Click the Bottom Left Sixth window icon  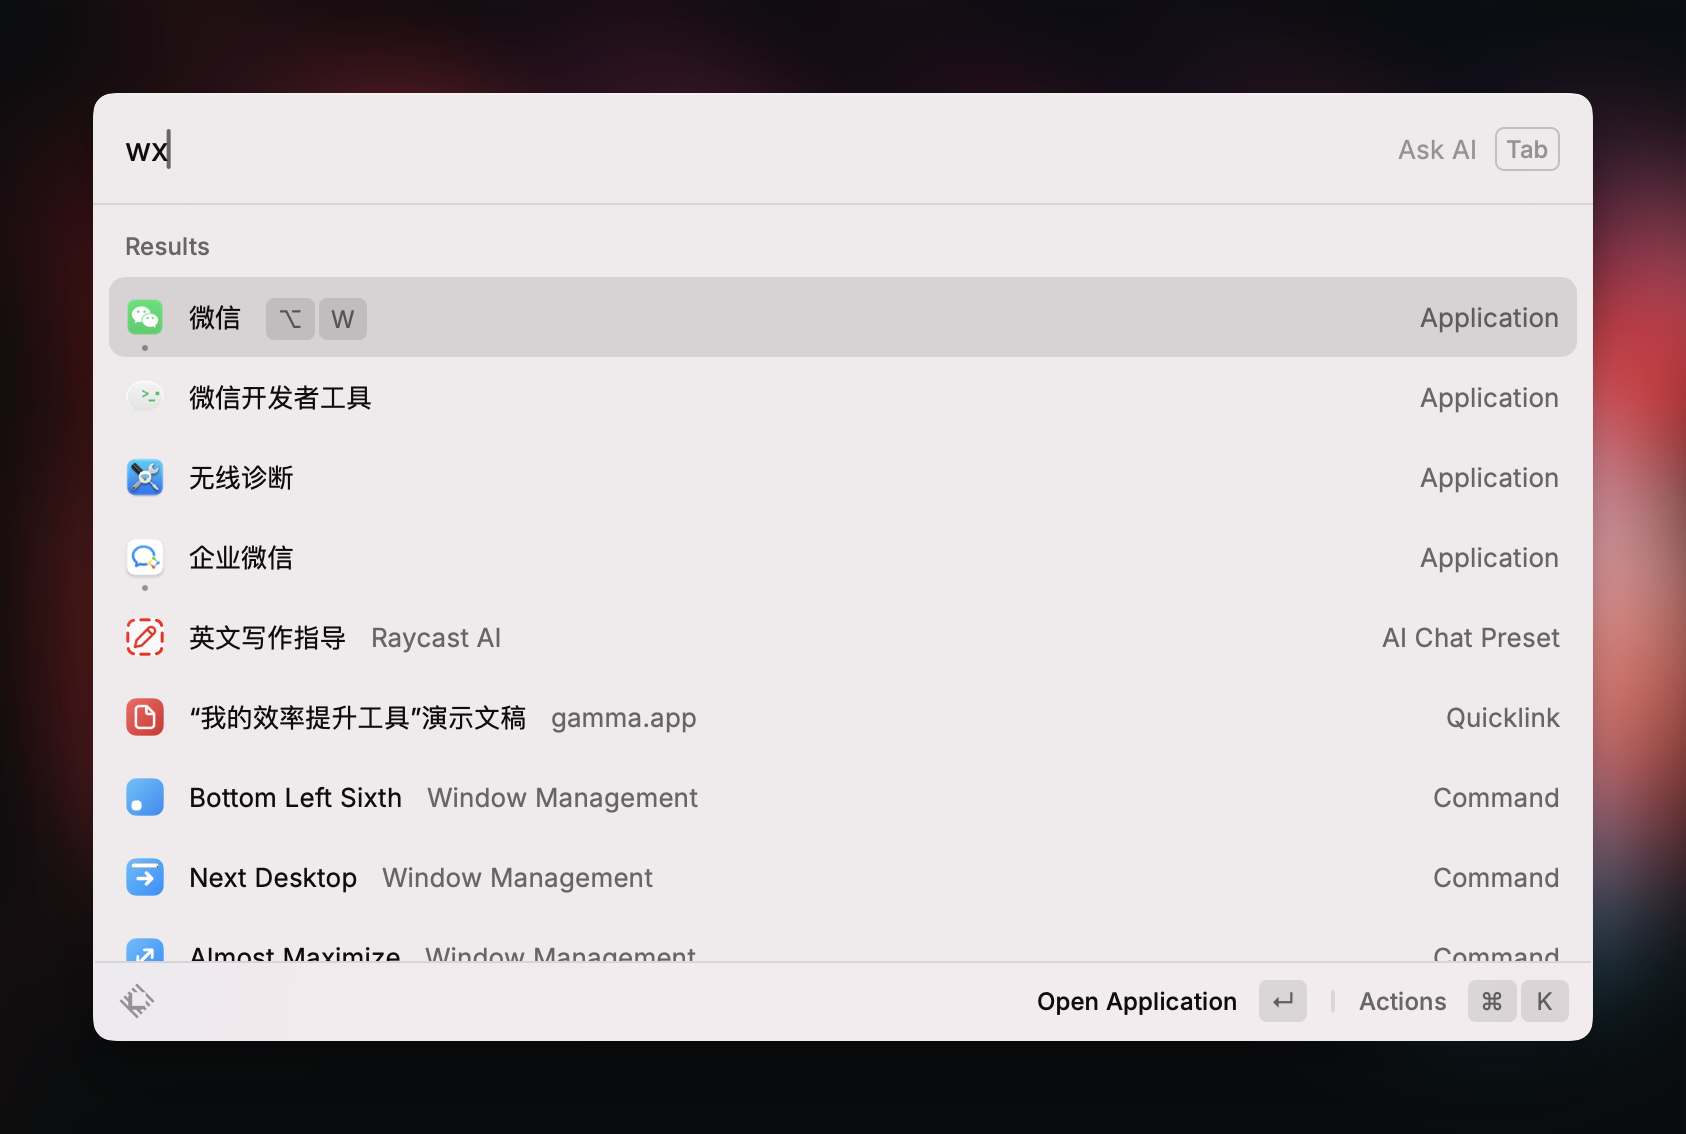tap(145, 797)
